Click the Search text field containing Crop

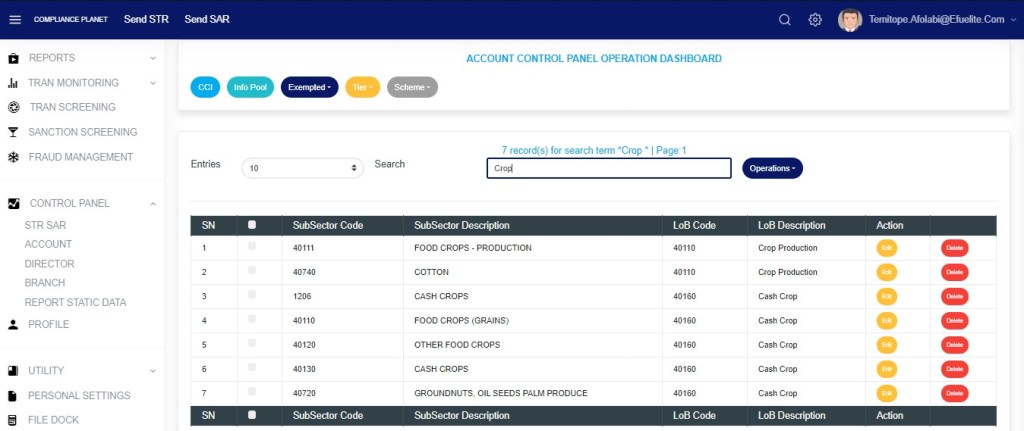[x=609, y=169]
